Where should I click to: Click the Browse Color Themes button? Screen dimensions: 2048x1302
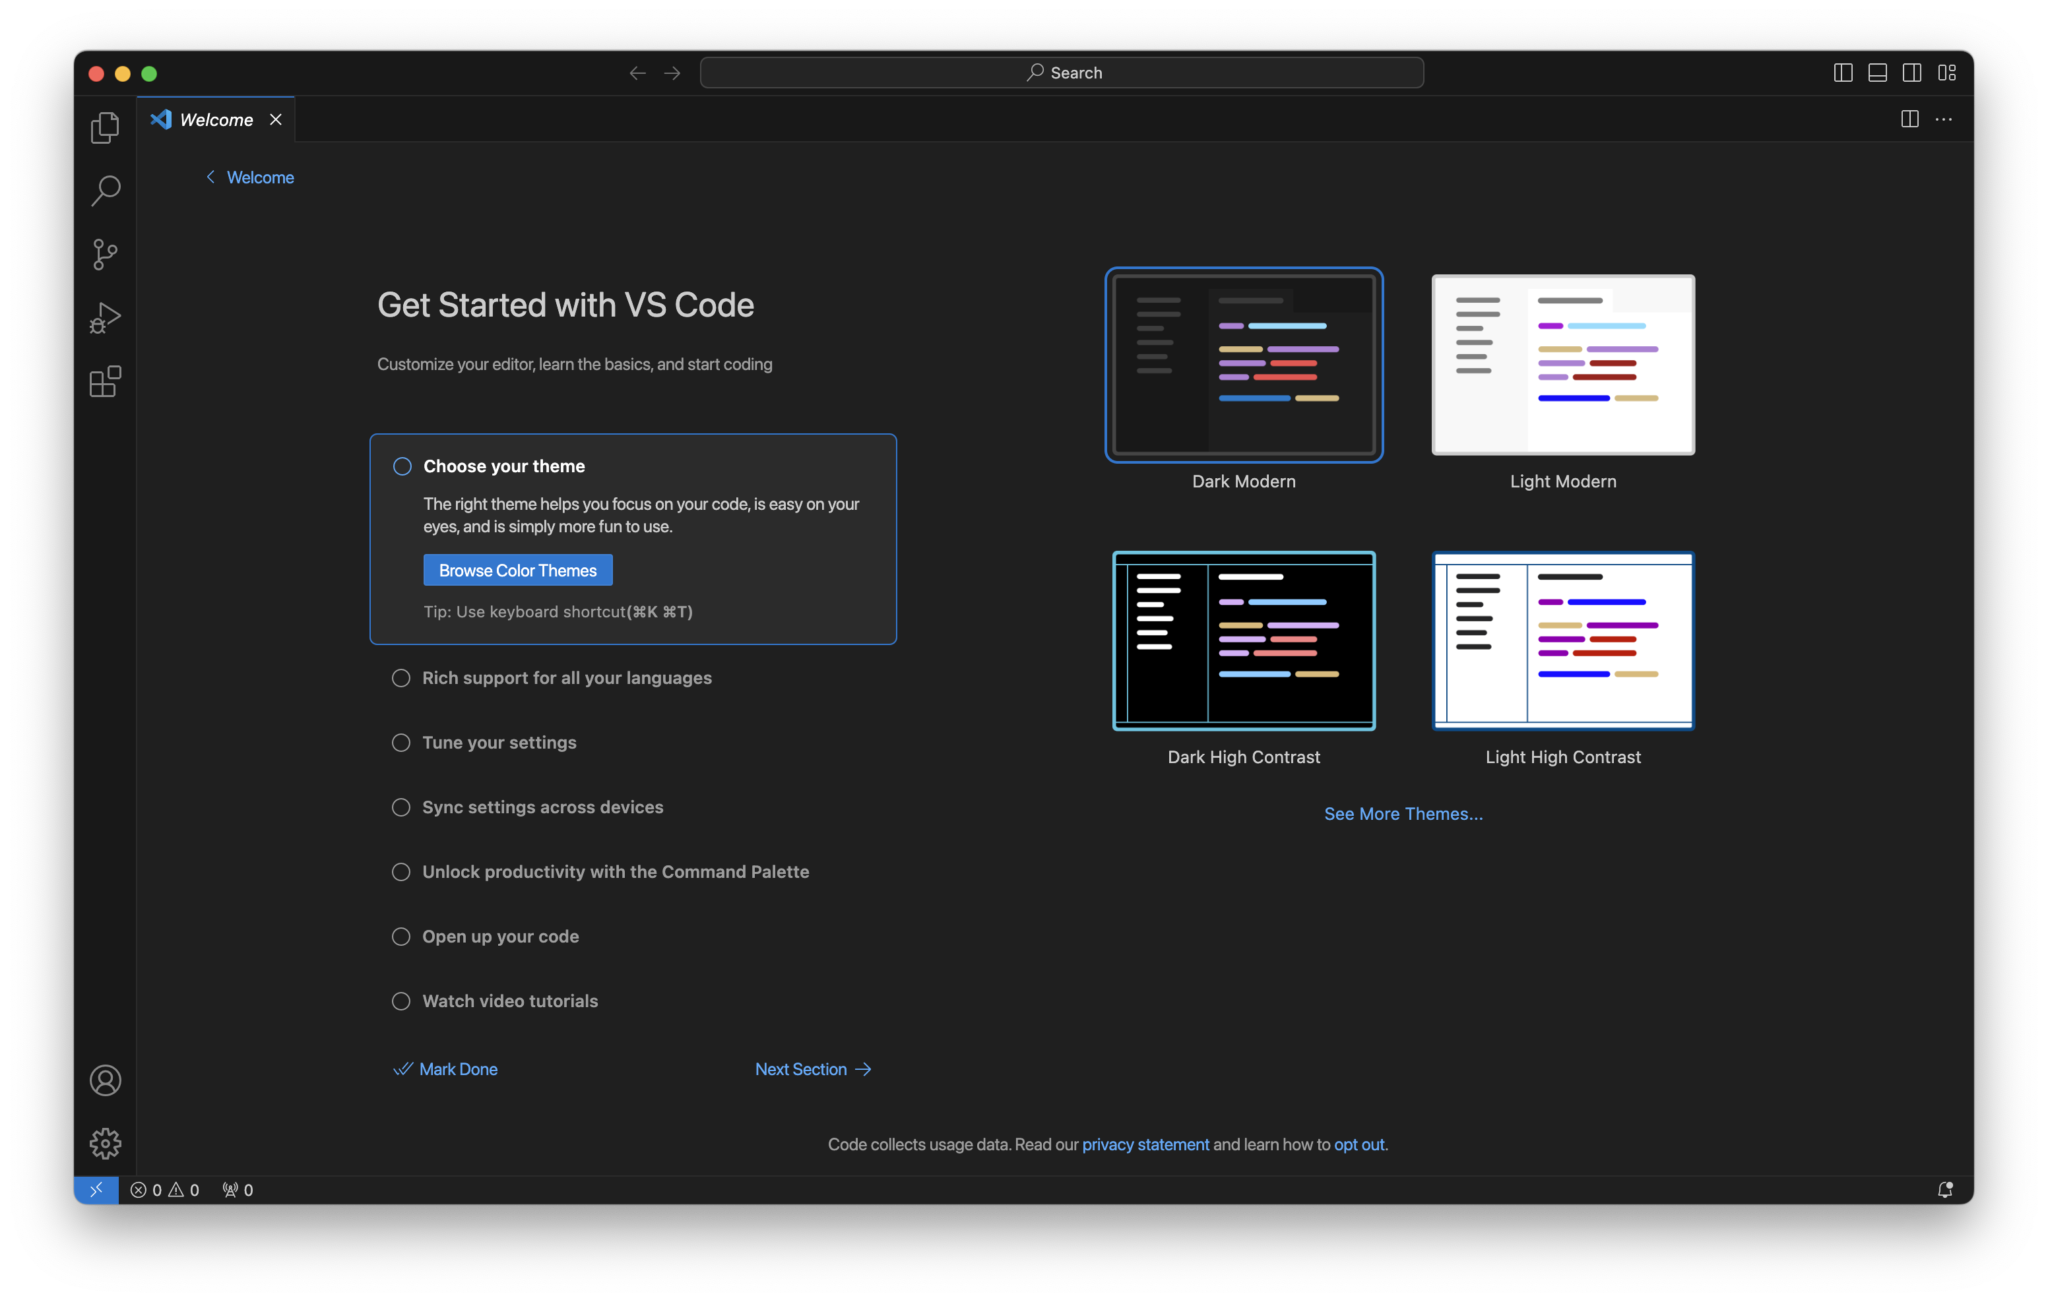516,570
